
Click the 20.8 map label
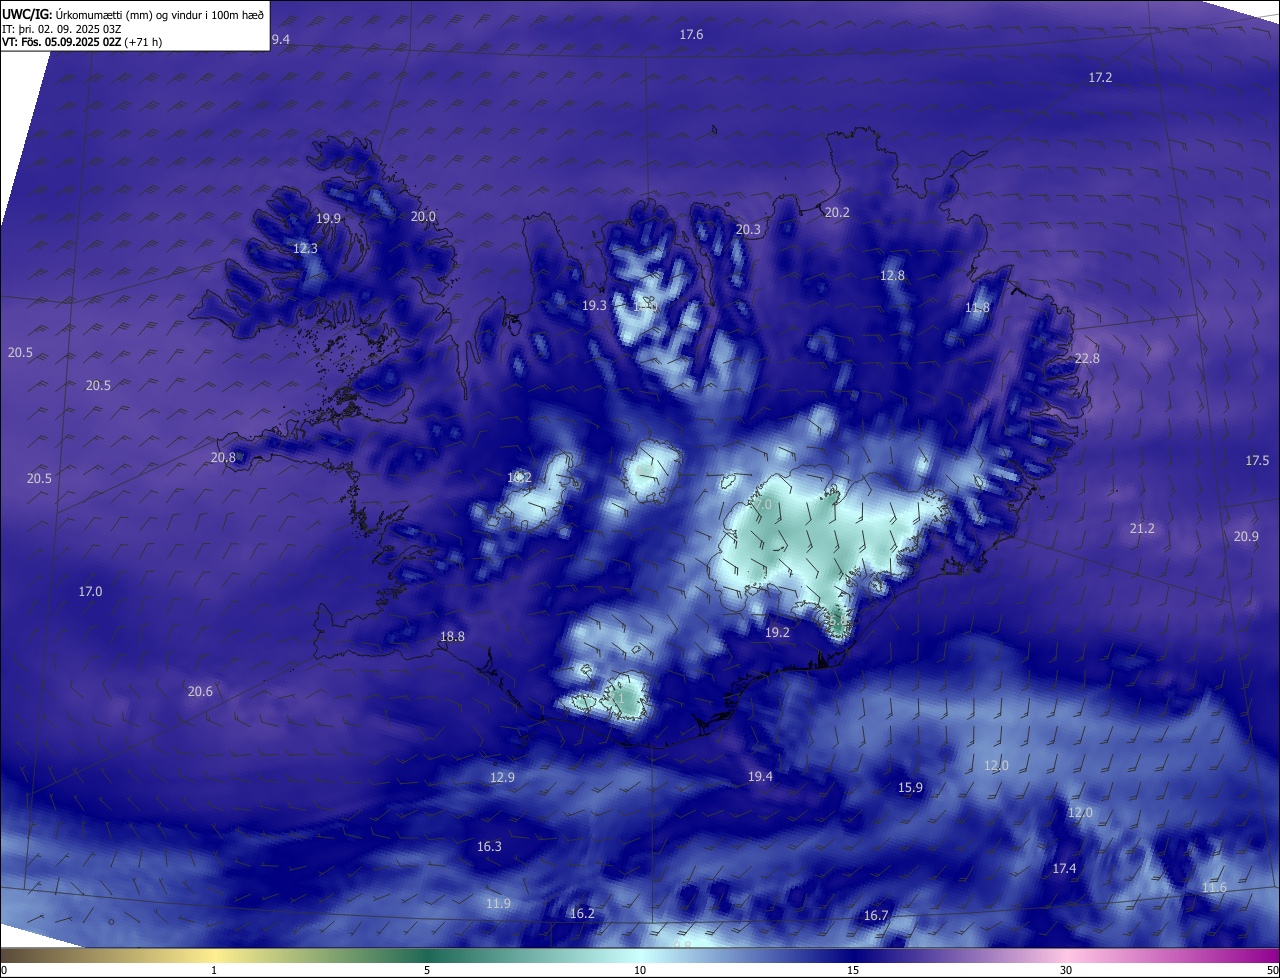(223, 458)
